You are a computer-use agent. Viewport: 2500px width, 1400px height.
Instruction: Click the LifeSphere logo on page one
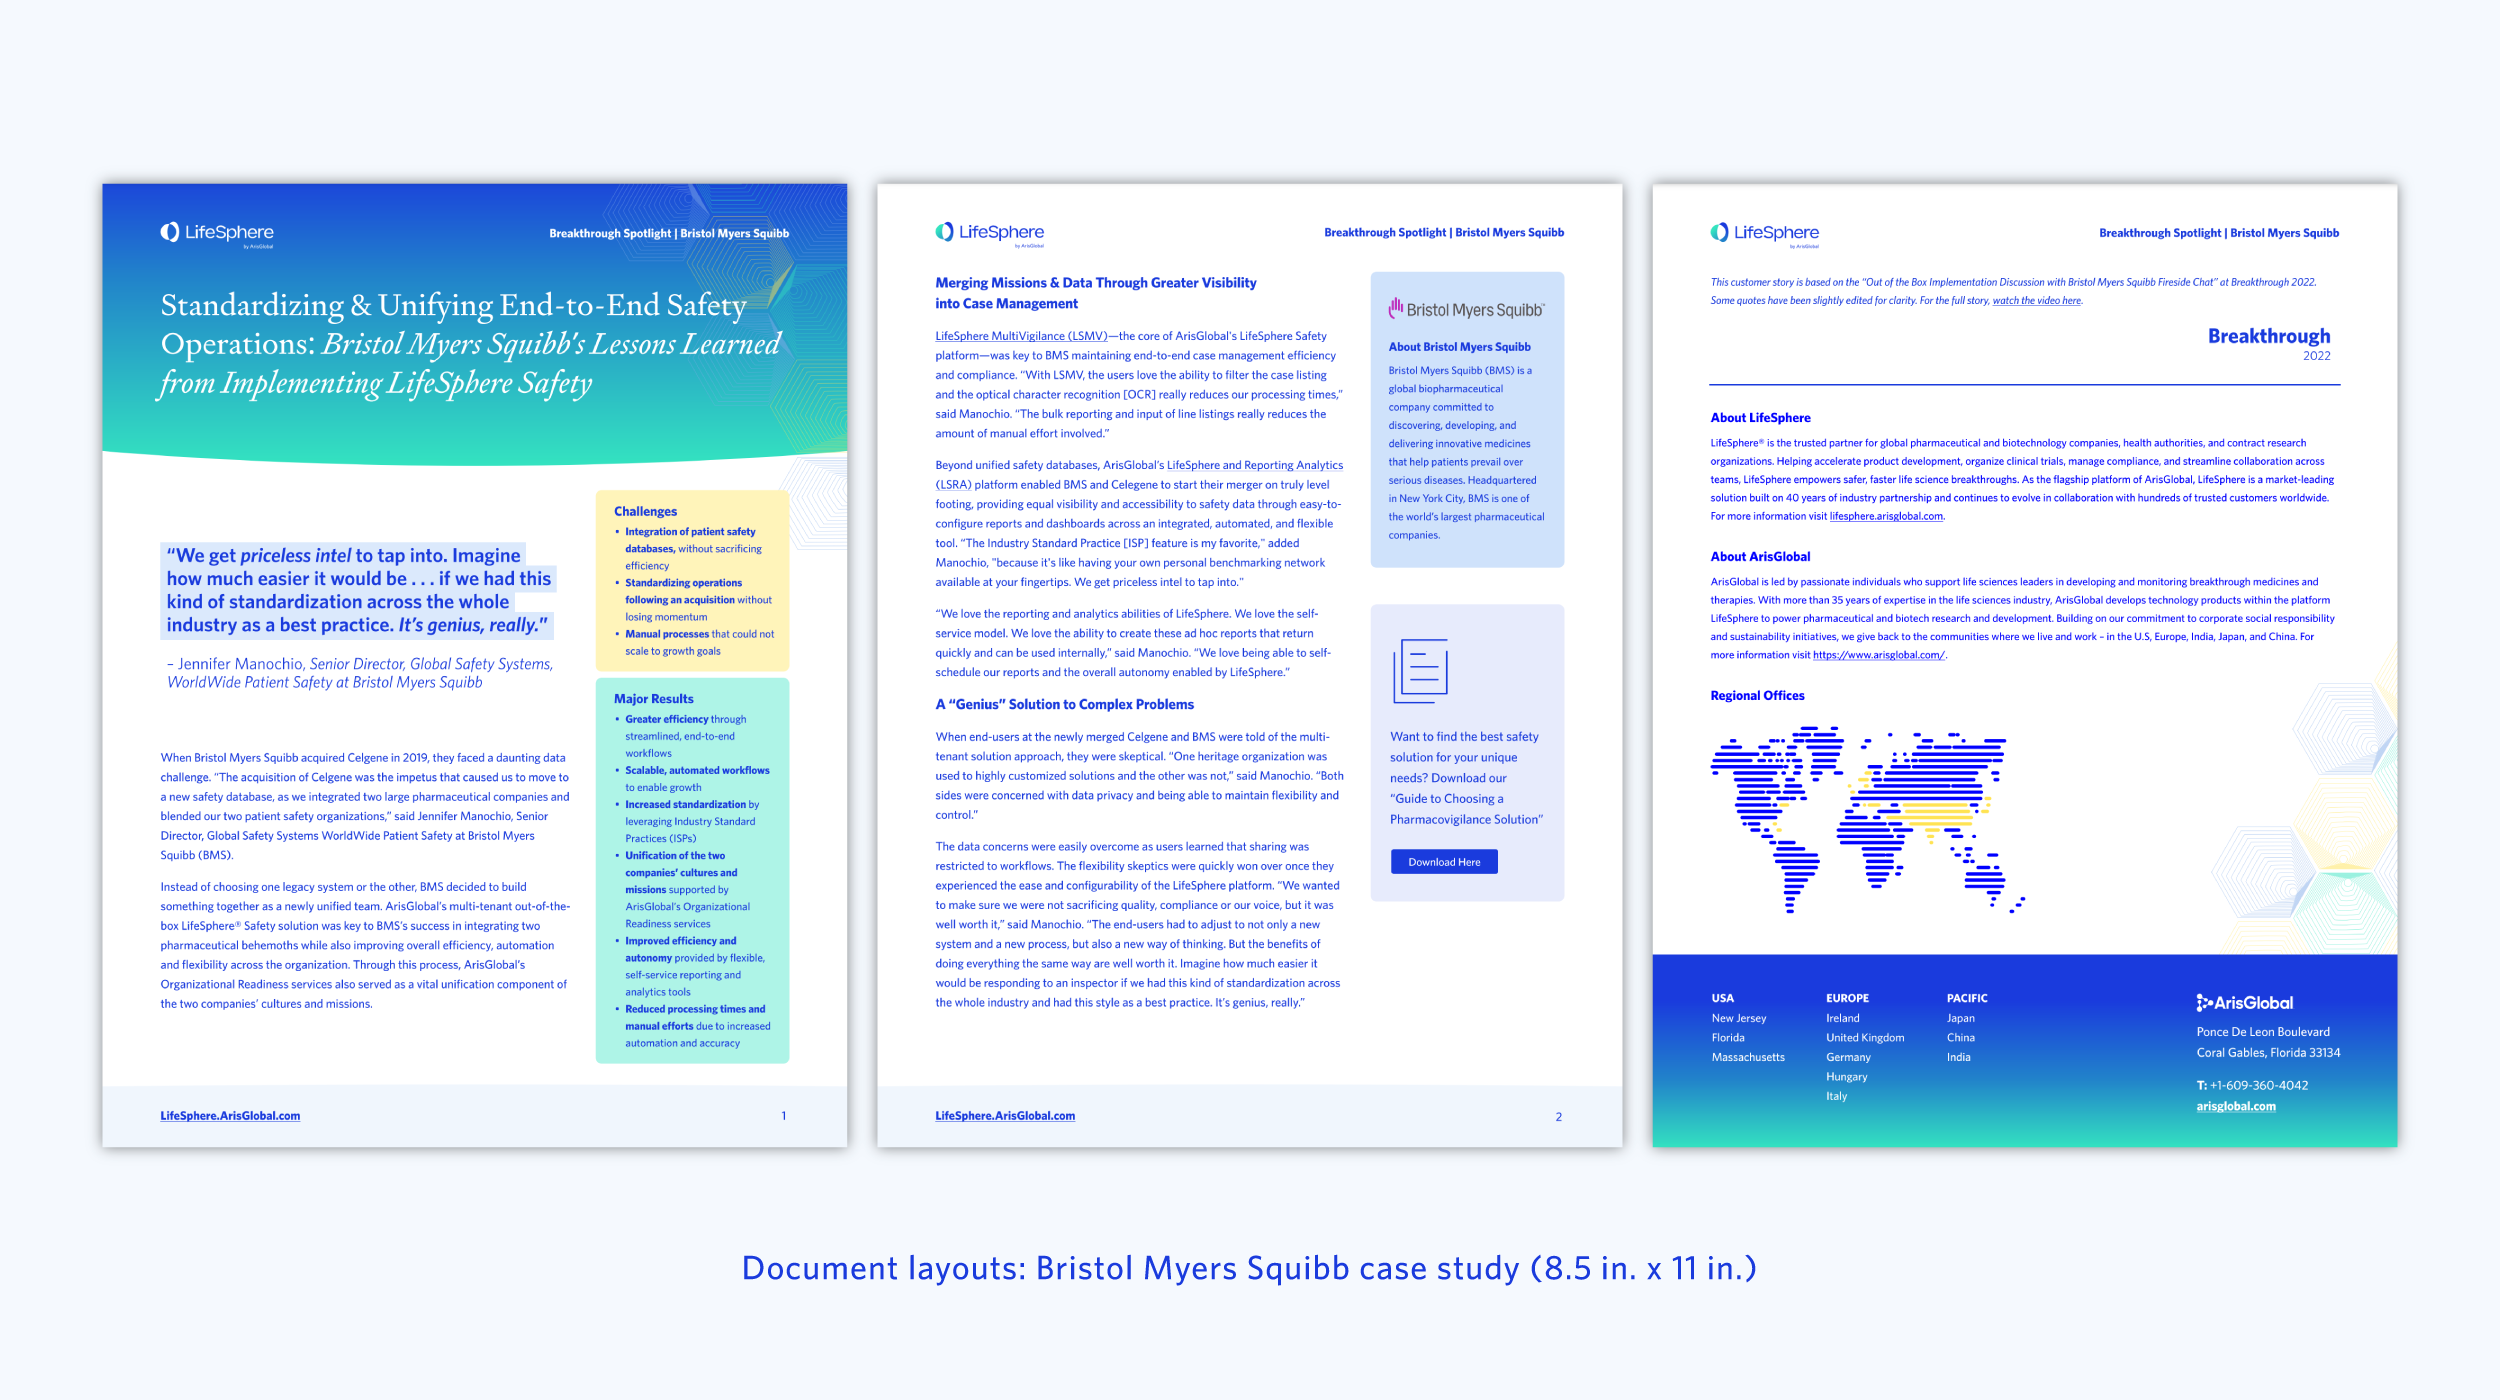click(217, 233)
